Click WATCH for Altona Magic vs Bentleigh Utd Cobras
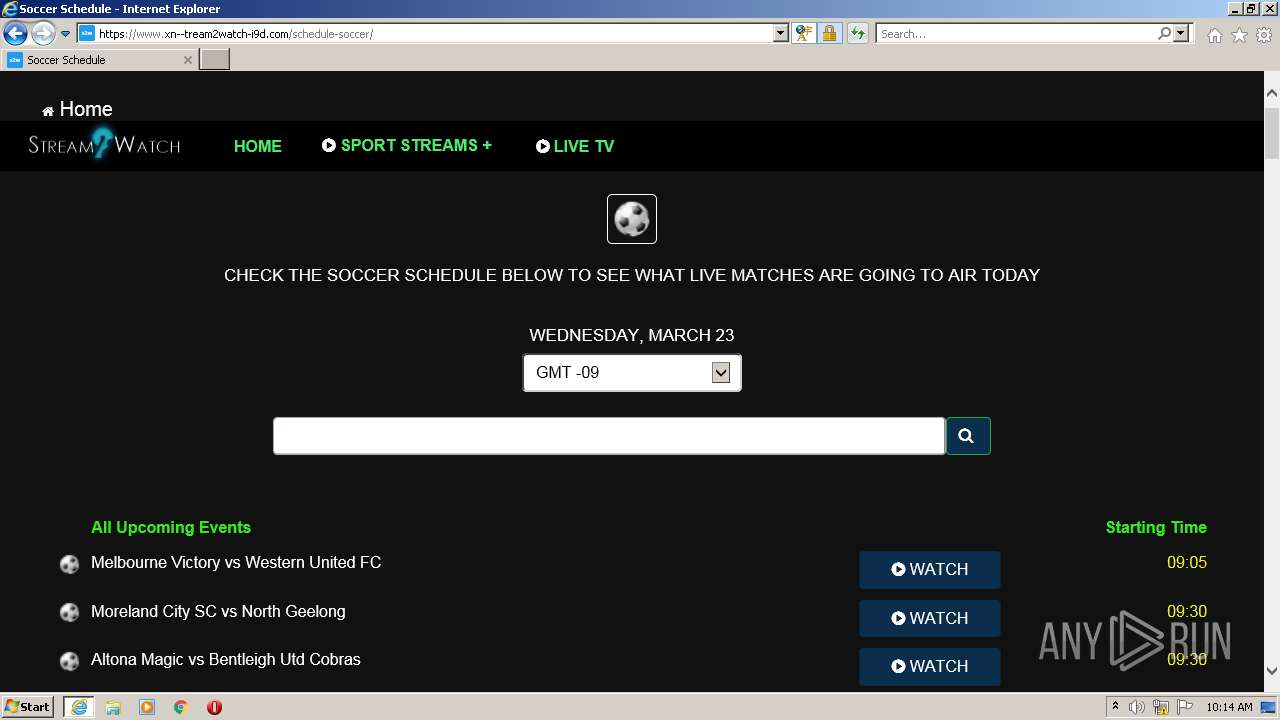 click(x=930, y=666)
